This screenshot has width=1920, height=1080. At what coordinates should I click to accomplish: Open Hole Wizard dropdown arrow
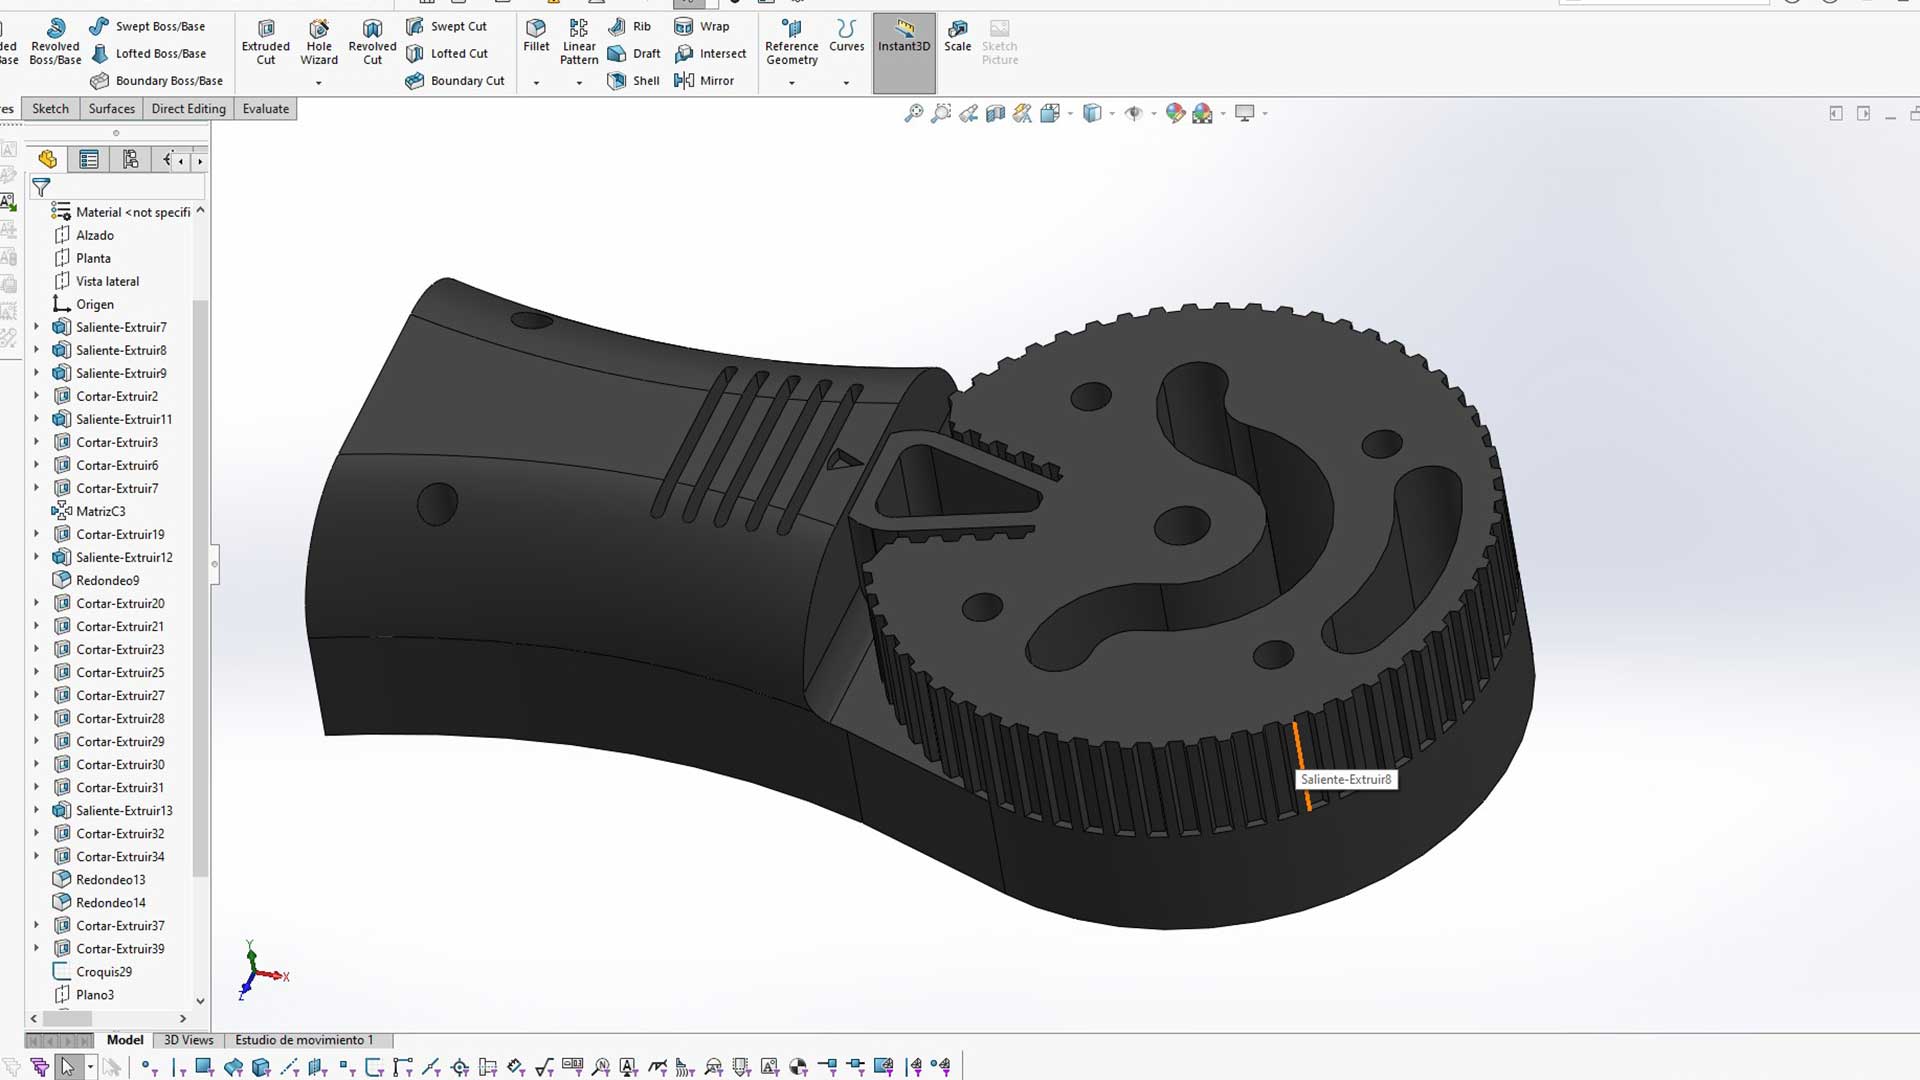click(x=319, y=83)
